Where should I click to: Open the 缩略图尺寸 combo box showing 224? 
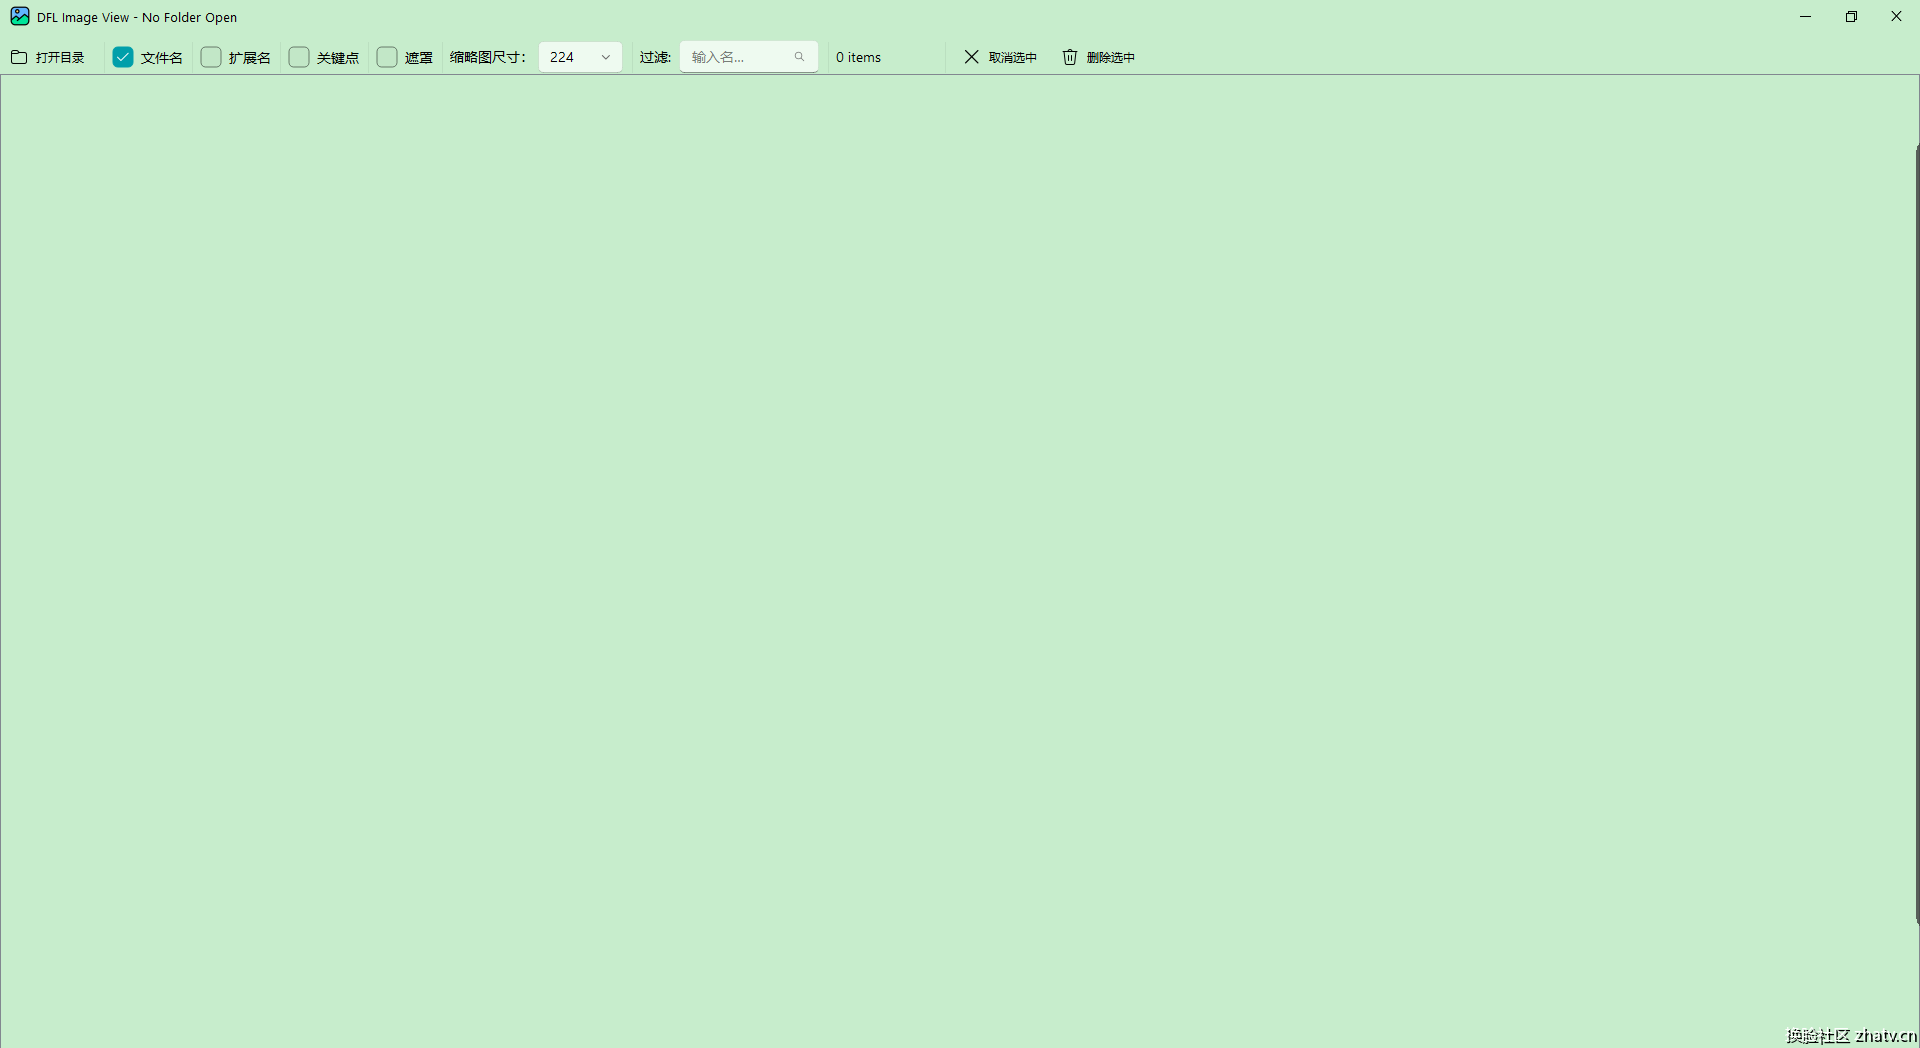[x=570, y=57]
